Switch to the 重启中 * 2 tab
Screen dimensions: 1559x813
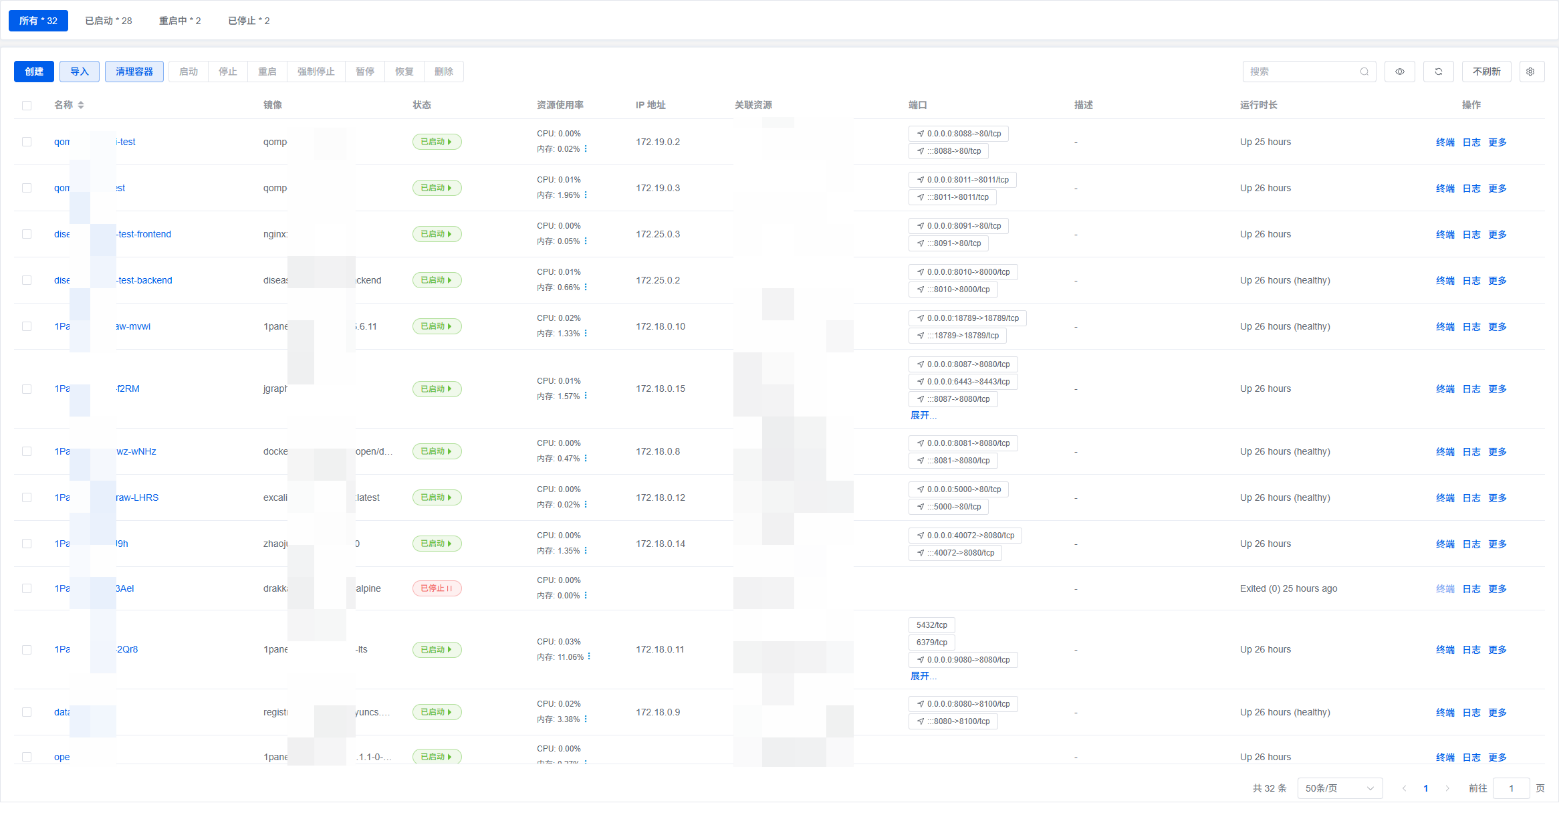click(180, 20)
